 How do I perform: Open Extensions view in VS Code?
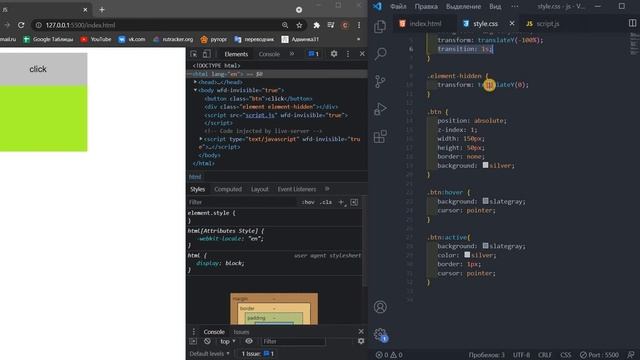(380, 136)
